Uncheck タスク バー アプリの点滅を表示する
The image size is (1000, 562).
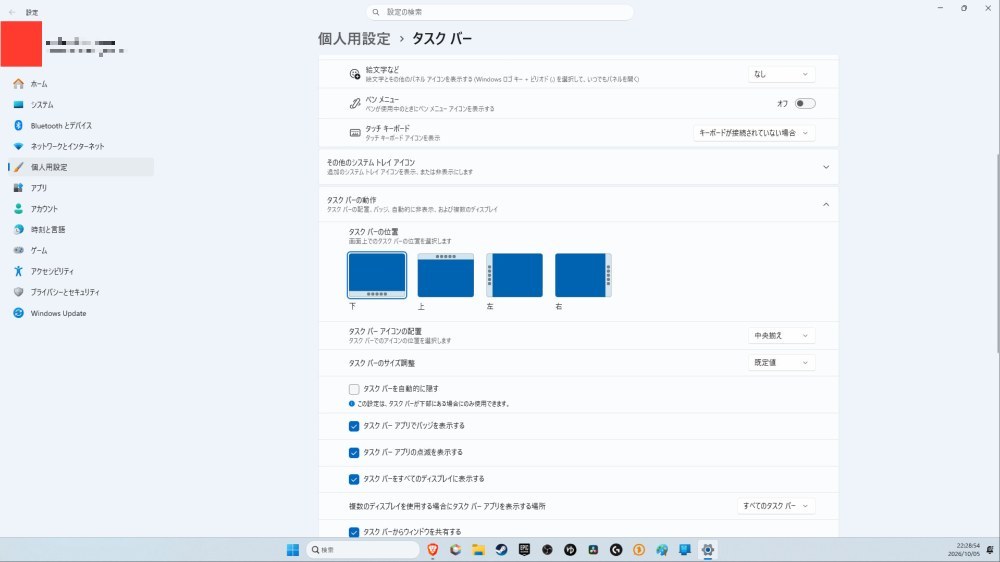point(354,453)
